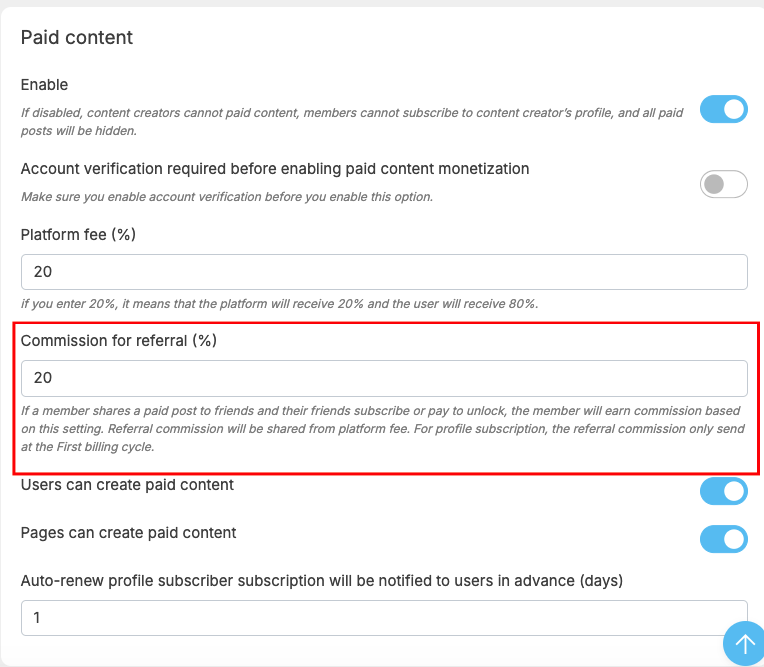Viewport: 764px width, 667px height.
Task: Select the auto-renew notification days field
Action: 384,618
